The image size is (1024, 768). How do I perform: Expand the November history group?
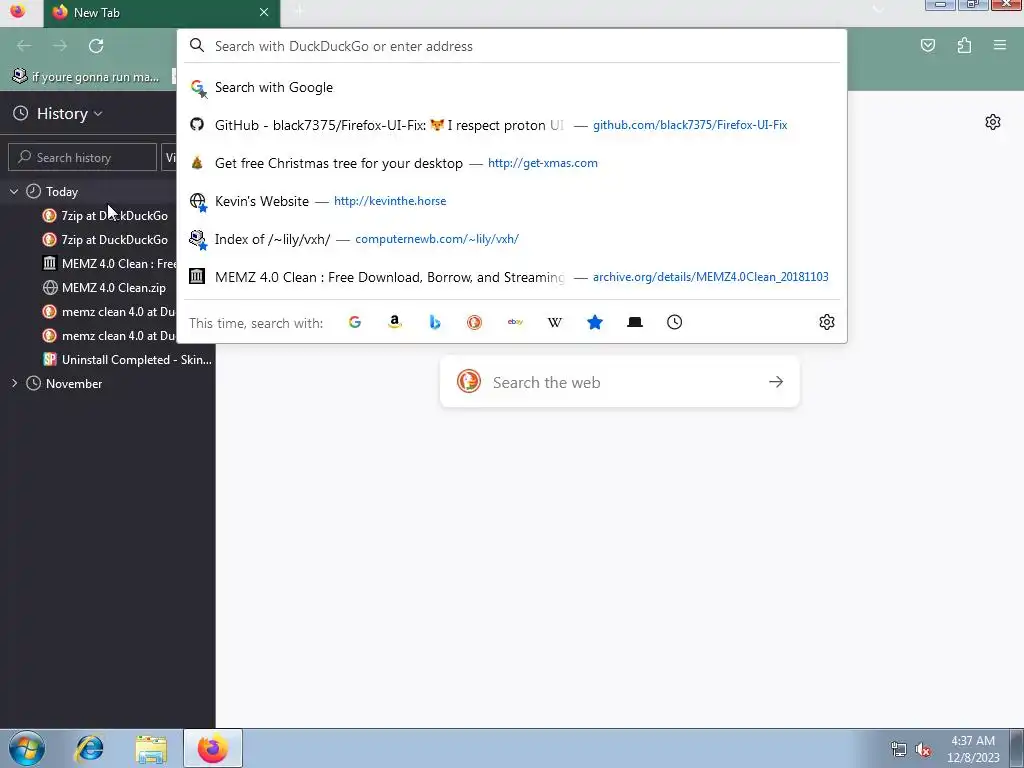coord(14,383)
